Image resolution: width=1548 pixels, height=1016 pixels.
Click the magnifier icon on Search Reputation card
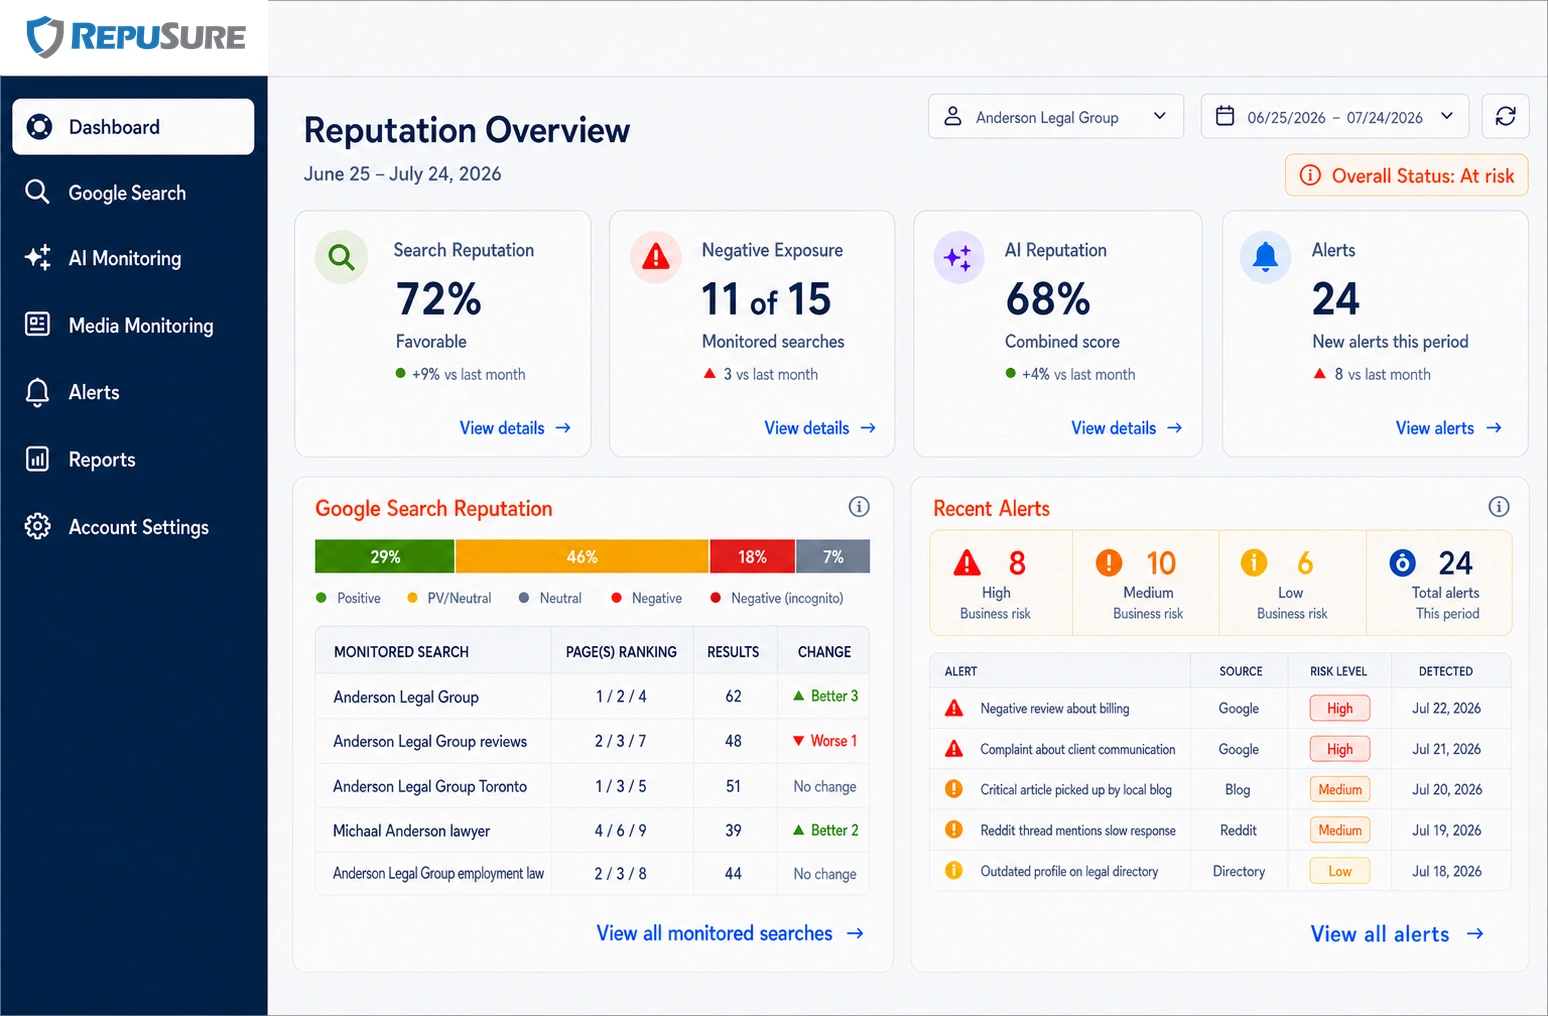(x=341, y=258)
